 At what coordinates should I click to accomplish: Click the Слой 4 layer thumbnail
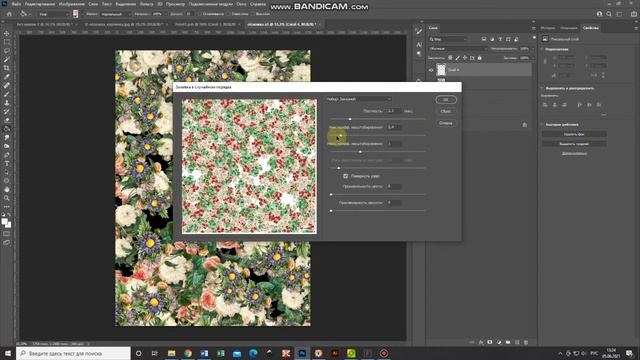tap(441, 70)
